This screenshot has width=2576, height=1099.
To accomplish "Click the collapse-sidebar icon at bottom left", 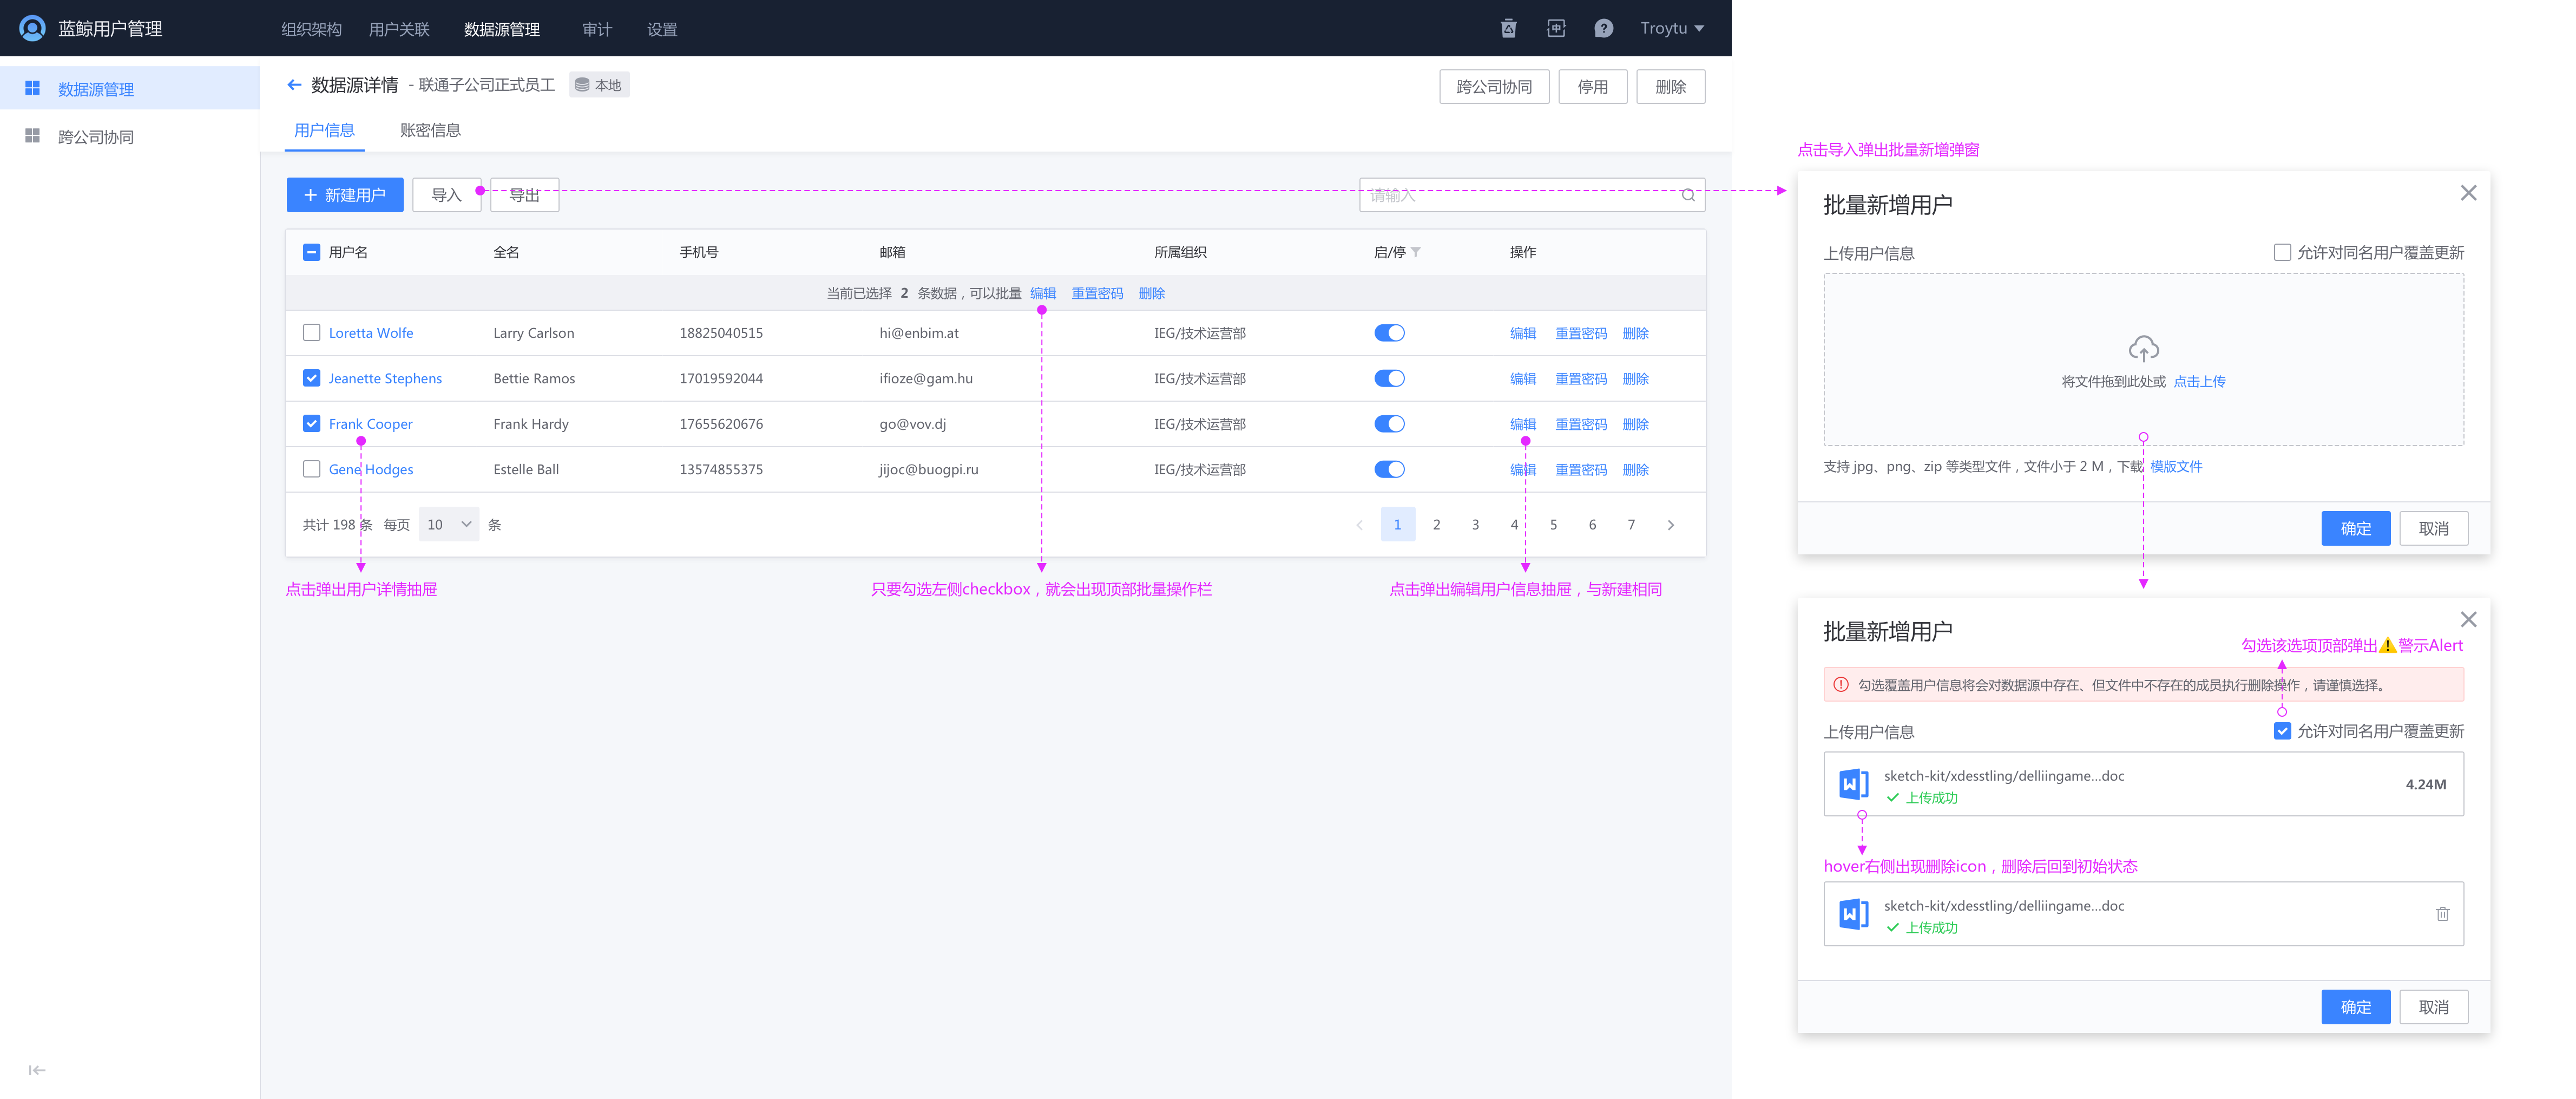I will 37,1070.
